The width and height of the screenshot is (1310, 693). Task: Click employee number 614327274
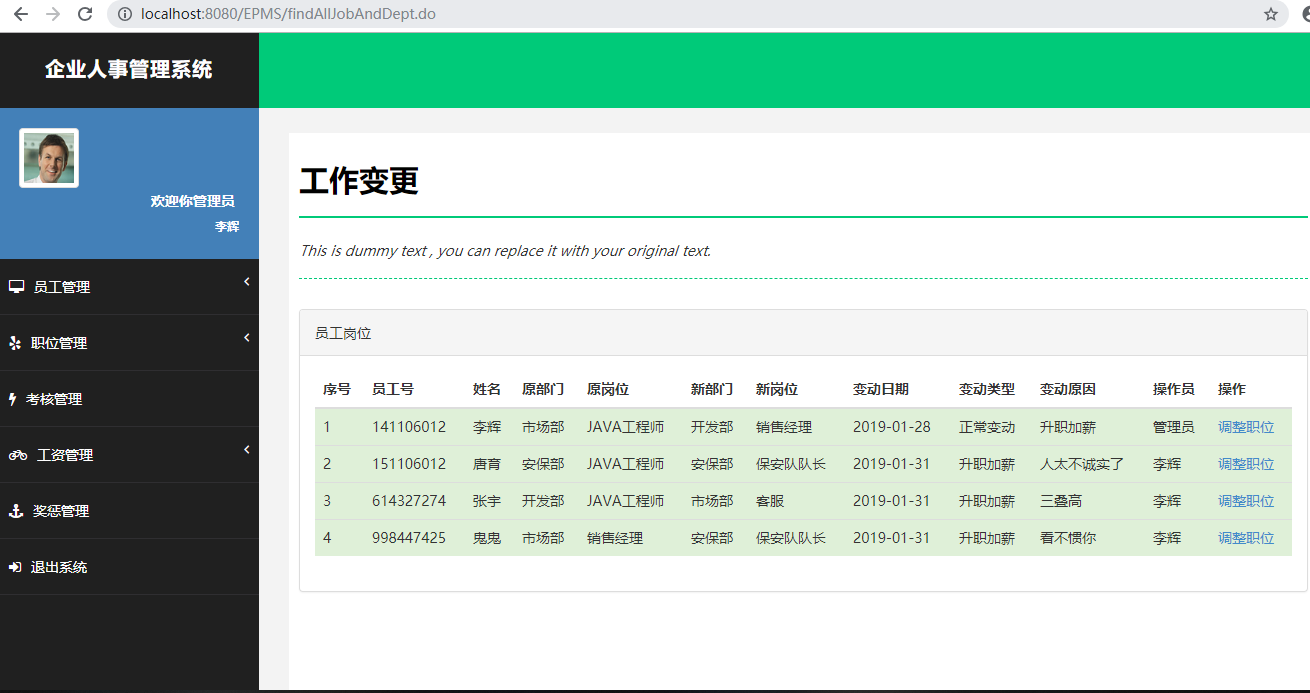[409, 501]
